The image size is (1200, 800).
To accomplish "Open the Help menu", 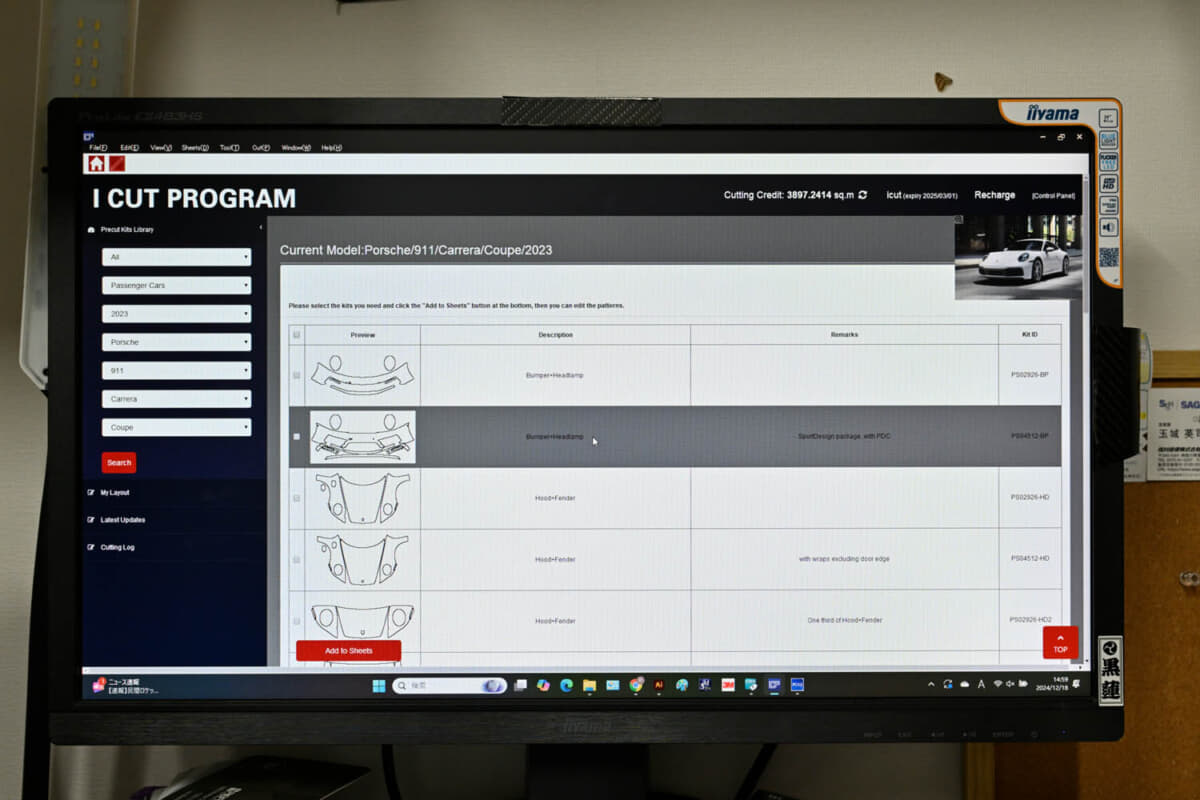I will coord(332,147).
